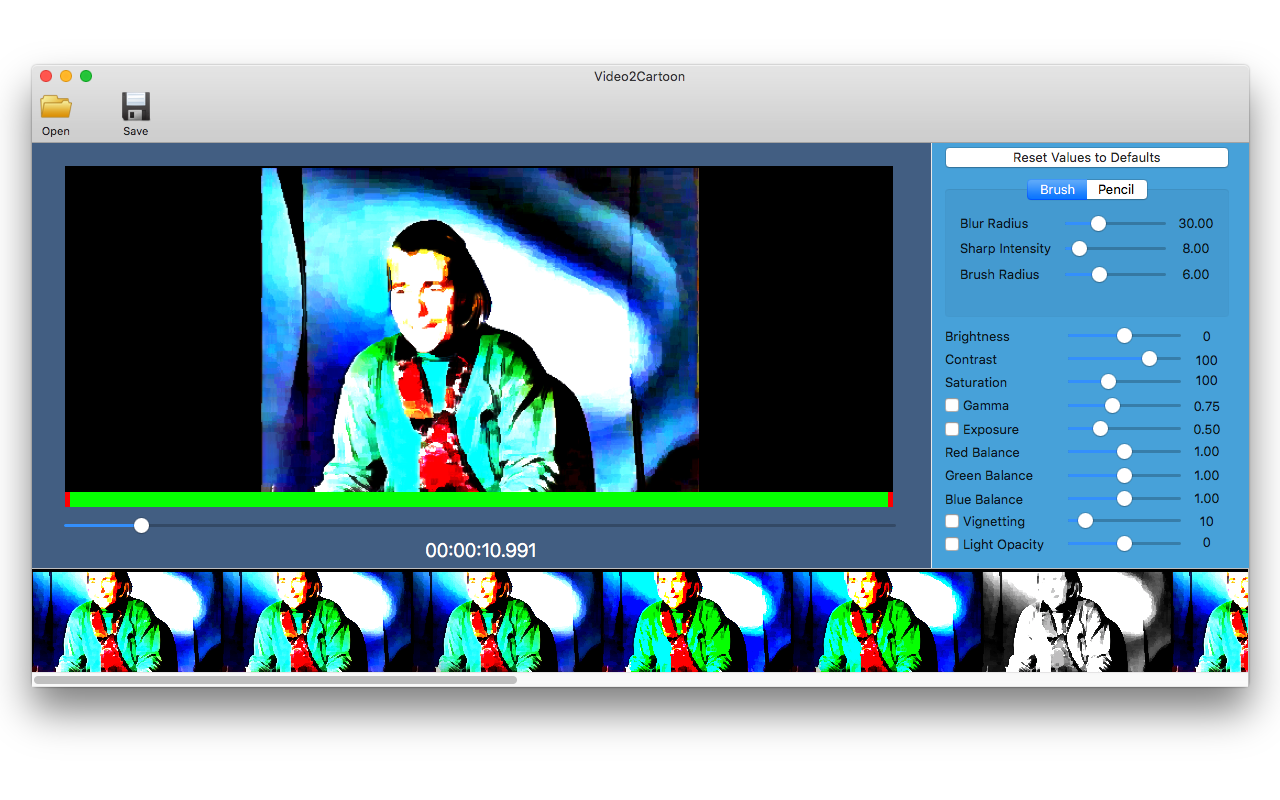Image resolution: width=1280 pixels, height=800 pixels.
Task: Click the Exposure slider knob
Action: (x=1100, y=429)
